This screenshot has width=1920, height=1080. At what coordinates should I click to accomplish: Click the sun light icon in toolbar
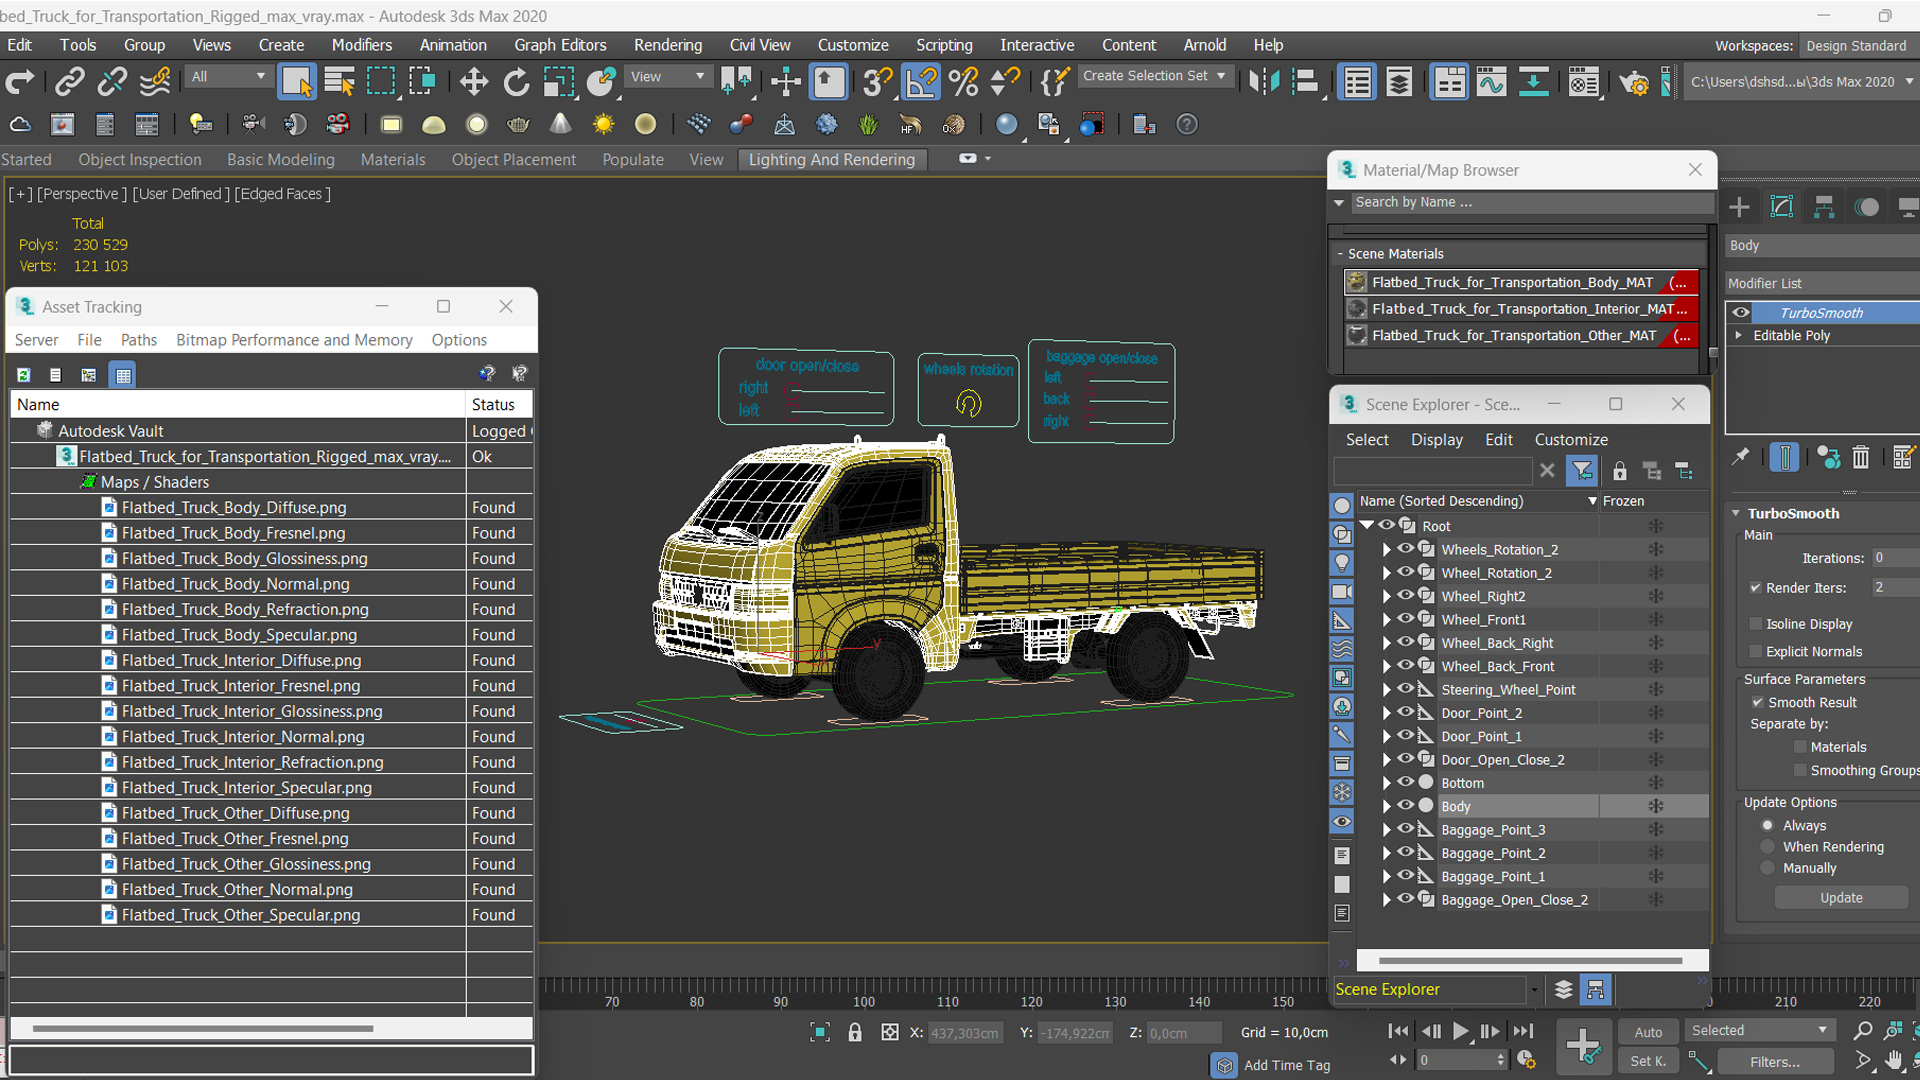[603, 124]
